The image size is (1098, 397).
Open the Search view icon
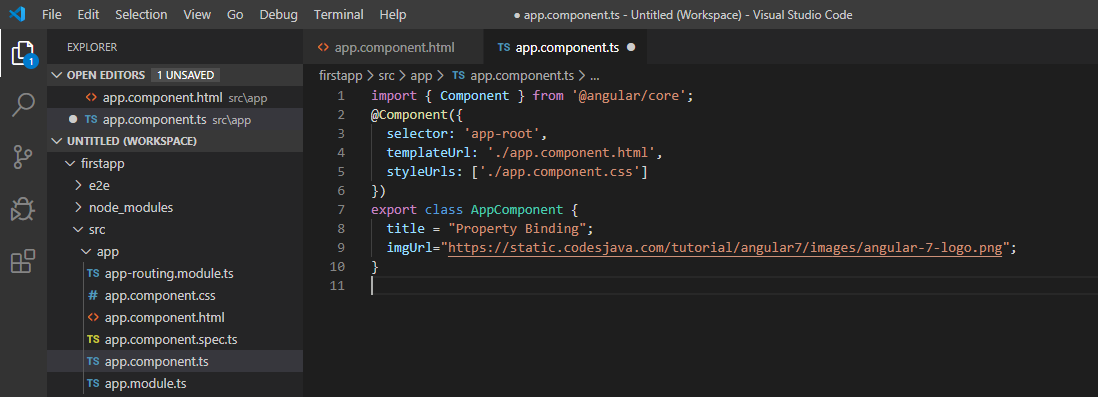(x=23, y=105)
